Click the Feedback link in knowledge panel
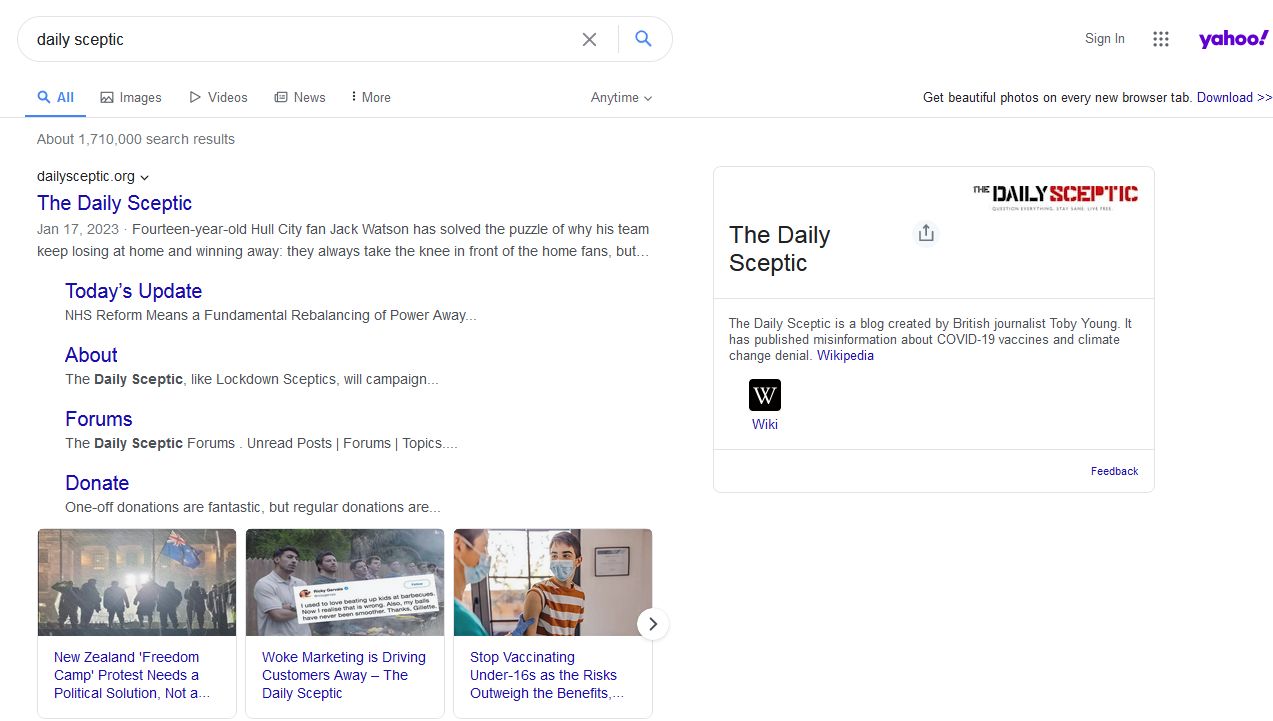Viewport: 1273px width, 721px height. (x=1115, y=471)
